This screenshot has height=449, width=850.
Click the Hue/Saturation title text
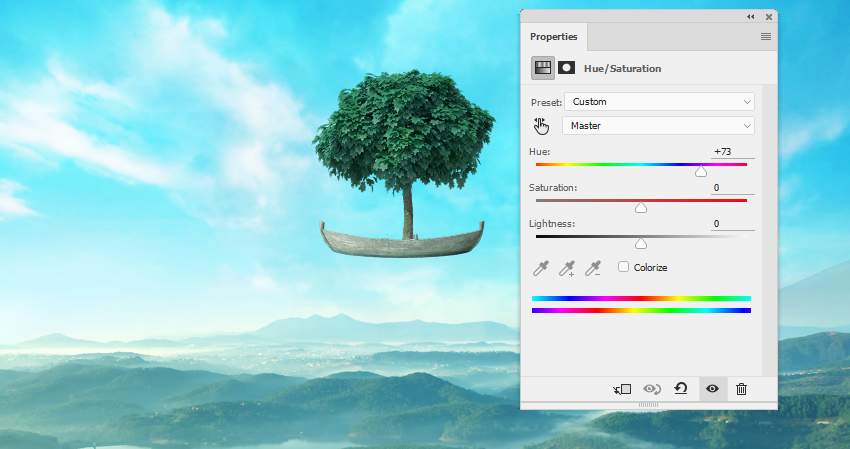[622, 68]
